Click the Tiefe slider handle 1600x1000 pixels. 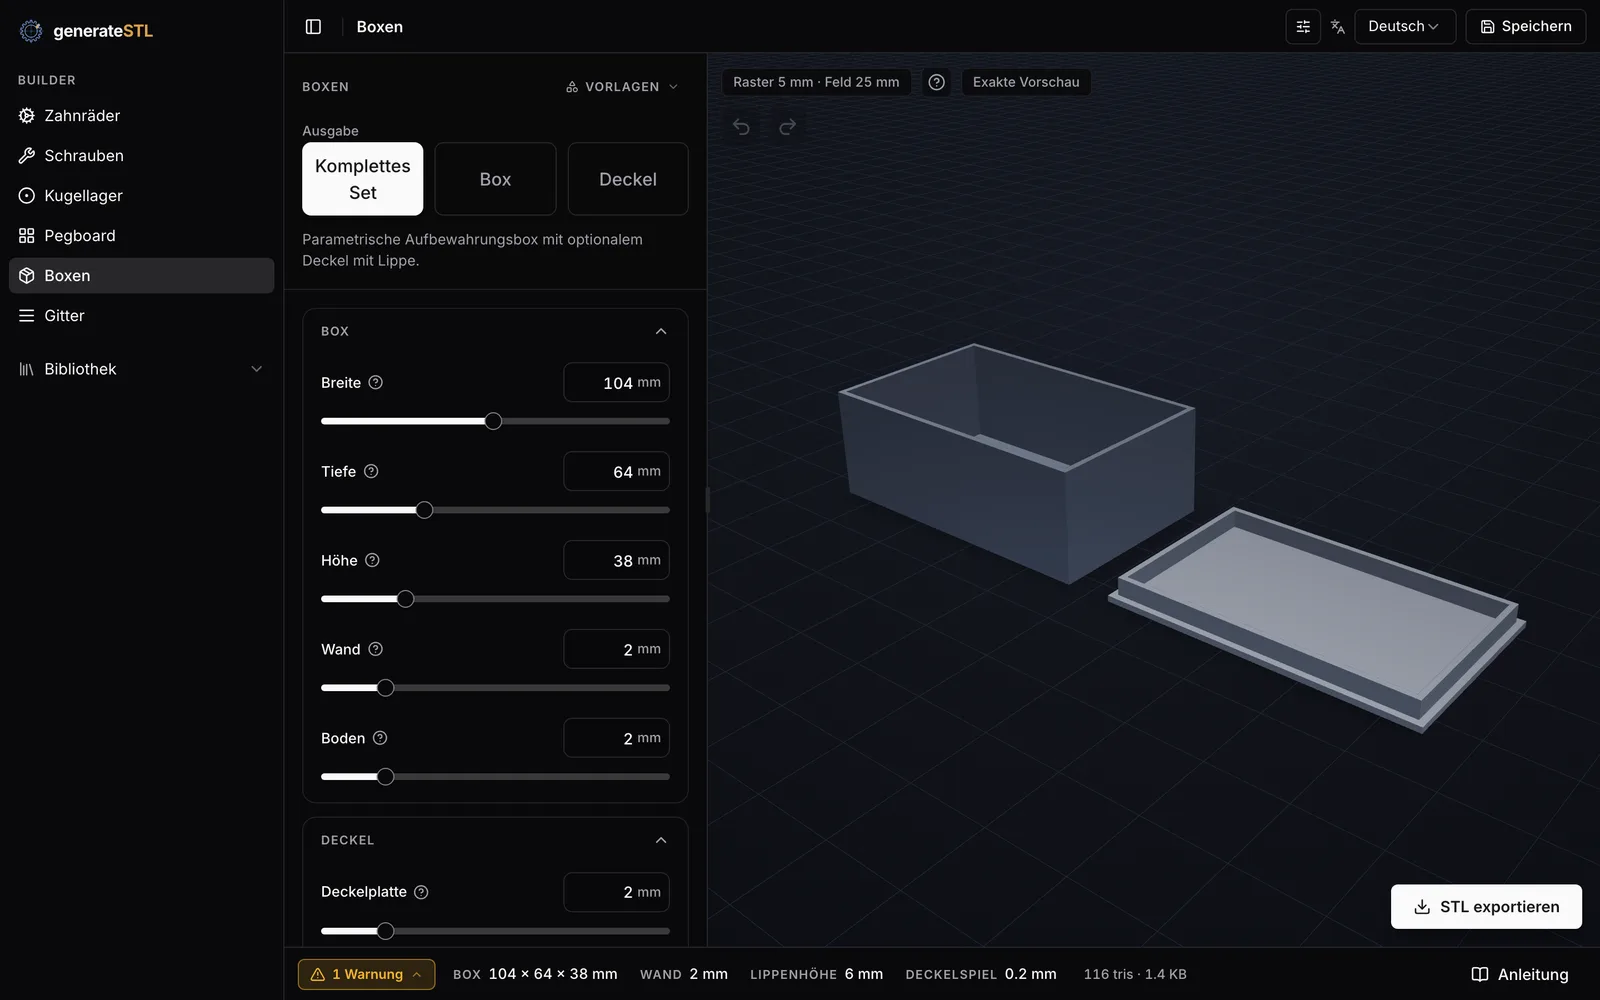tap(424, 510)
